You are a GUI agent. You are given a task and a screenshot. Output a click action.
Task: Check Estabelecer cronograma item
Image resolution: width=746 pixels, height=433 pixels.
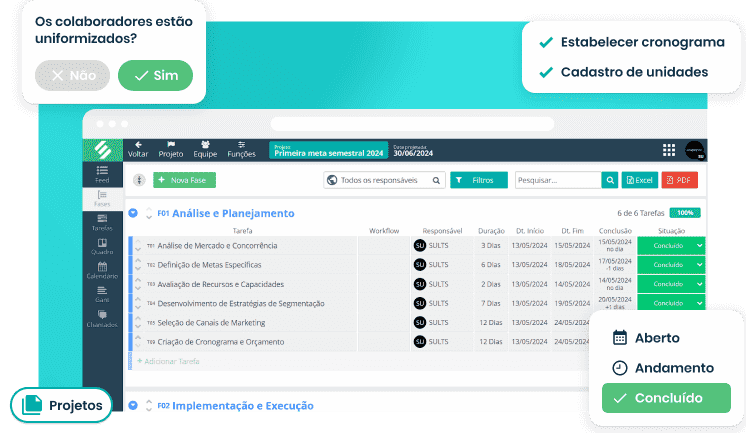(x=632, y=42)
